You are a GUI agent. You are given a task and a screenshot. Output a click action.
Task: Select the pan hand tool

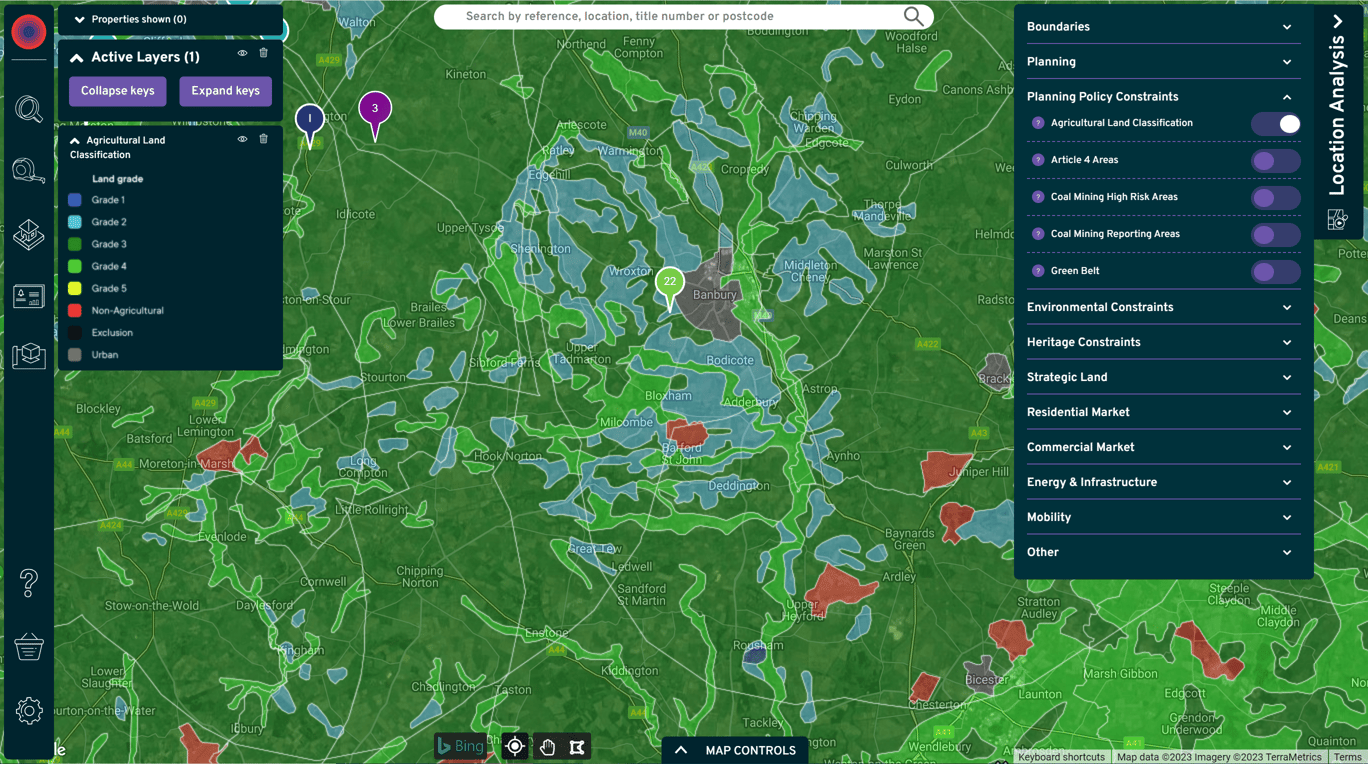tap(547, 747)
